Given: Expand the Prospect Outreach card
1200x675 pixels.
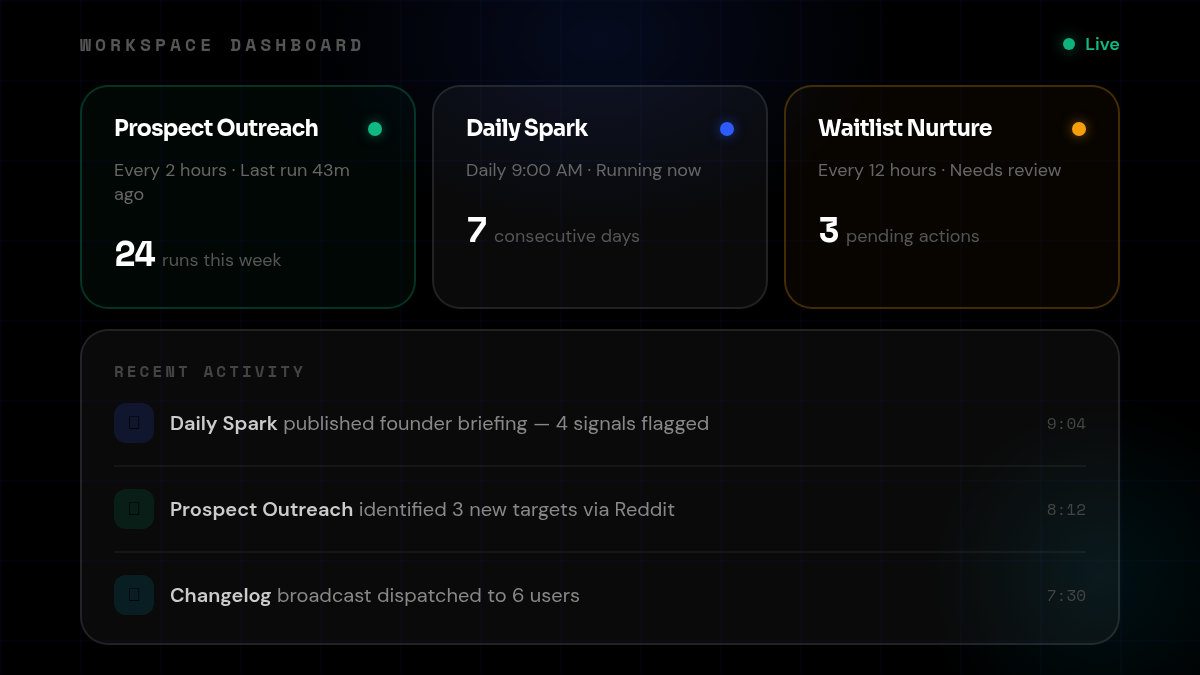Looking at the screenshot, I should [248, 197].
